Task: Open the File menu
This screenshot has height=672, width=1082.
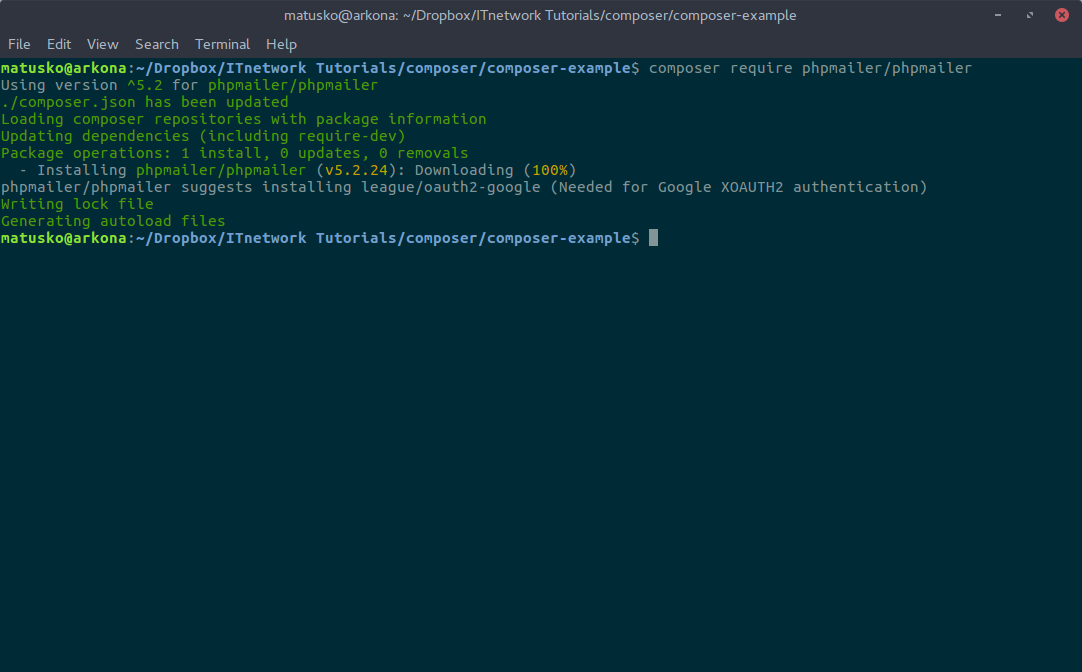Action: pos(18,44)
